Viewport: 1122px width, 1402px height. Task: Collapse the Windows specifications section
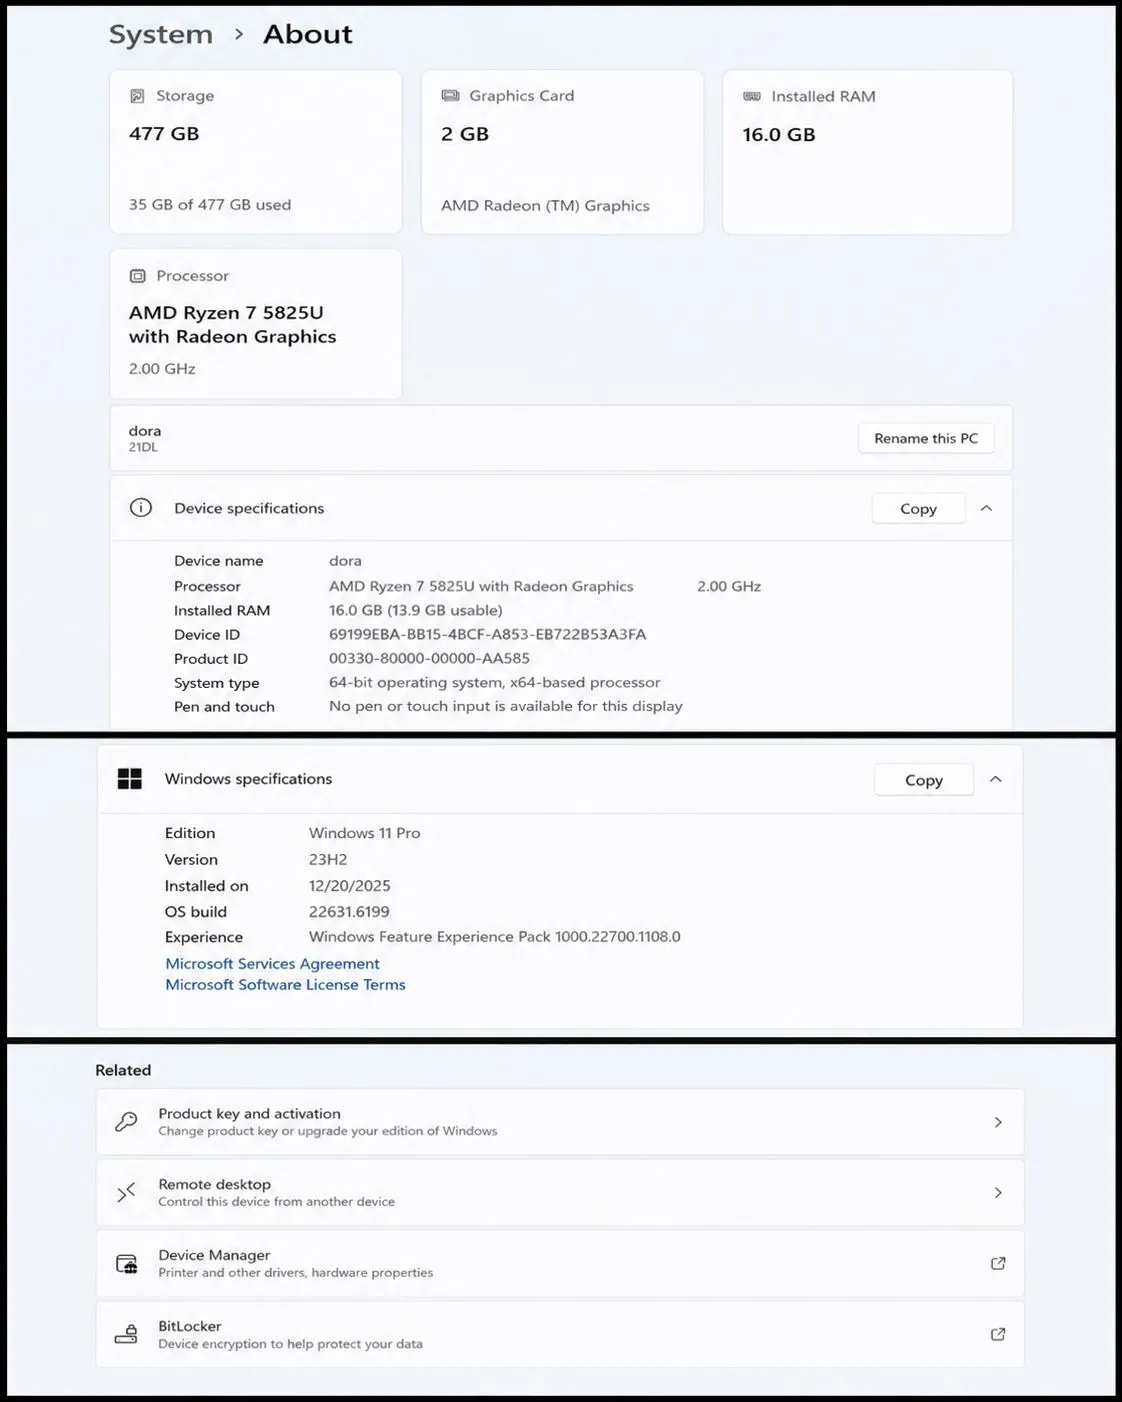click(995, 779)
